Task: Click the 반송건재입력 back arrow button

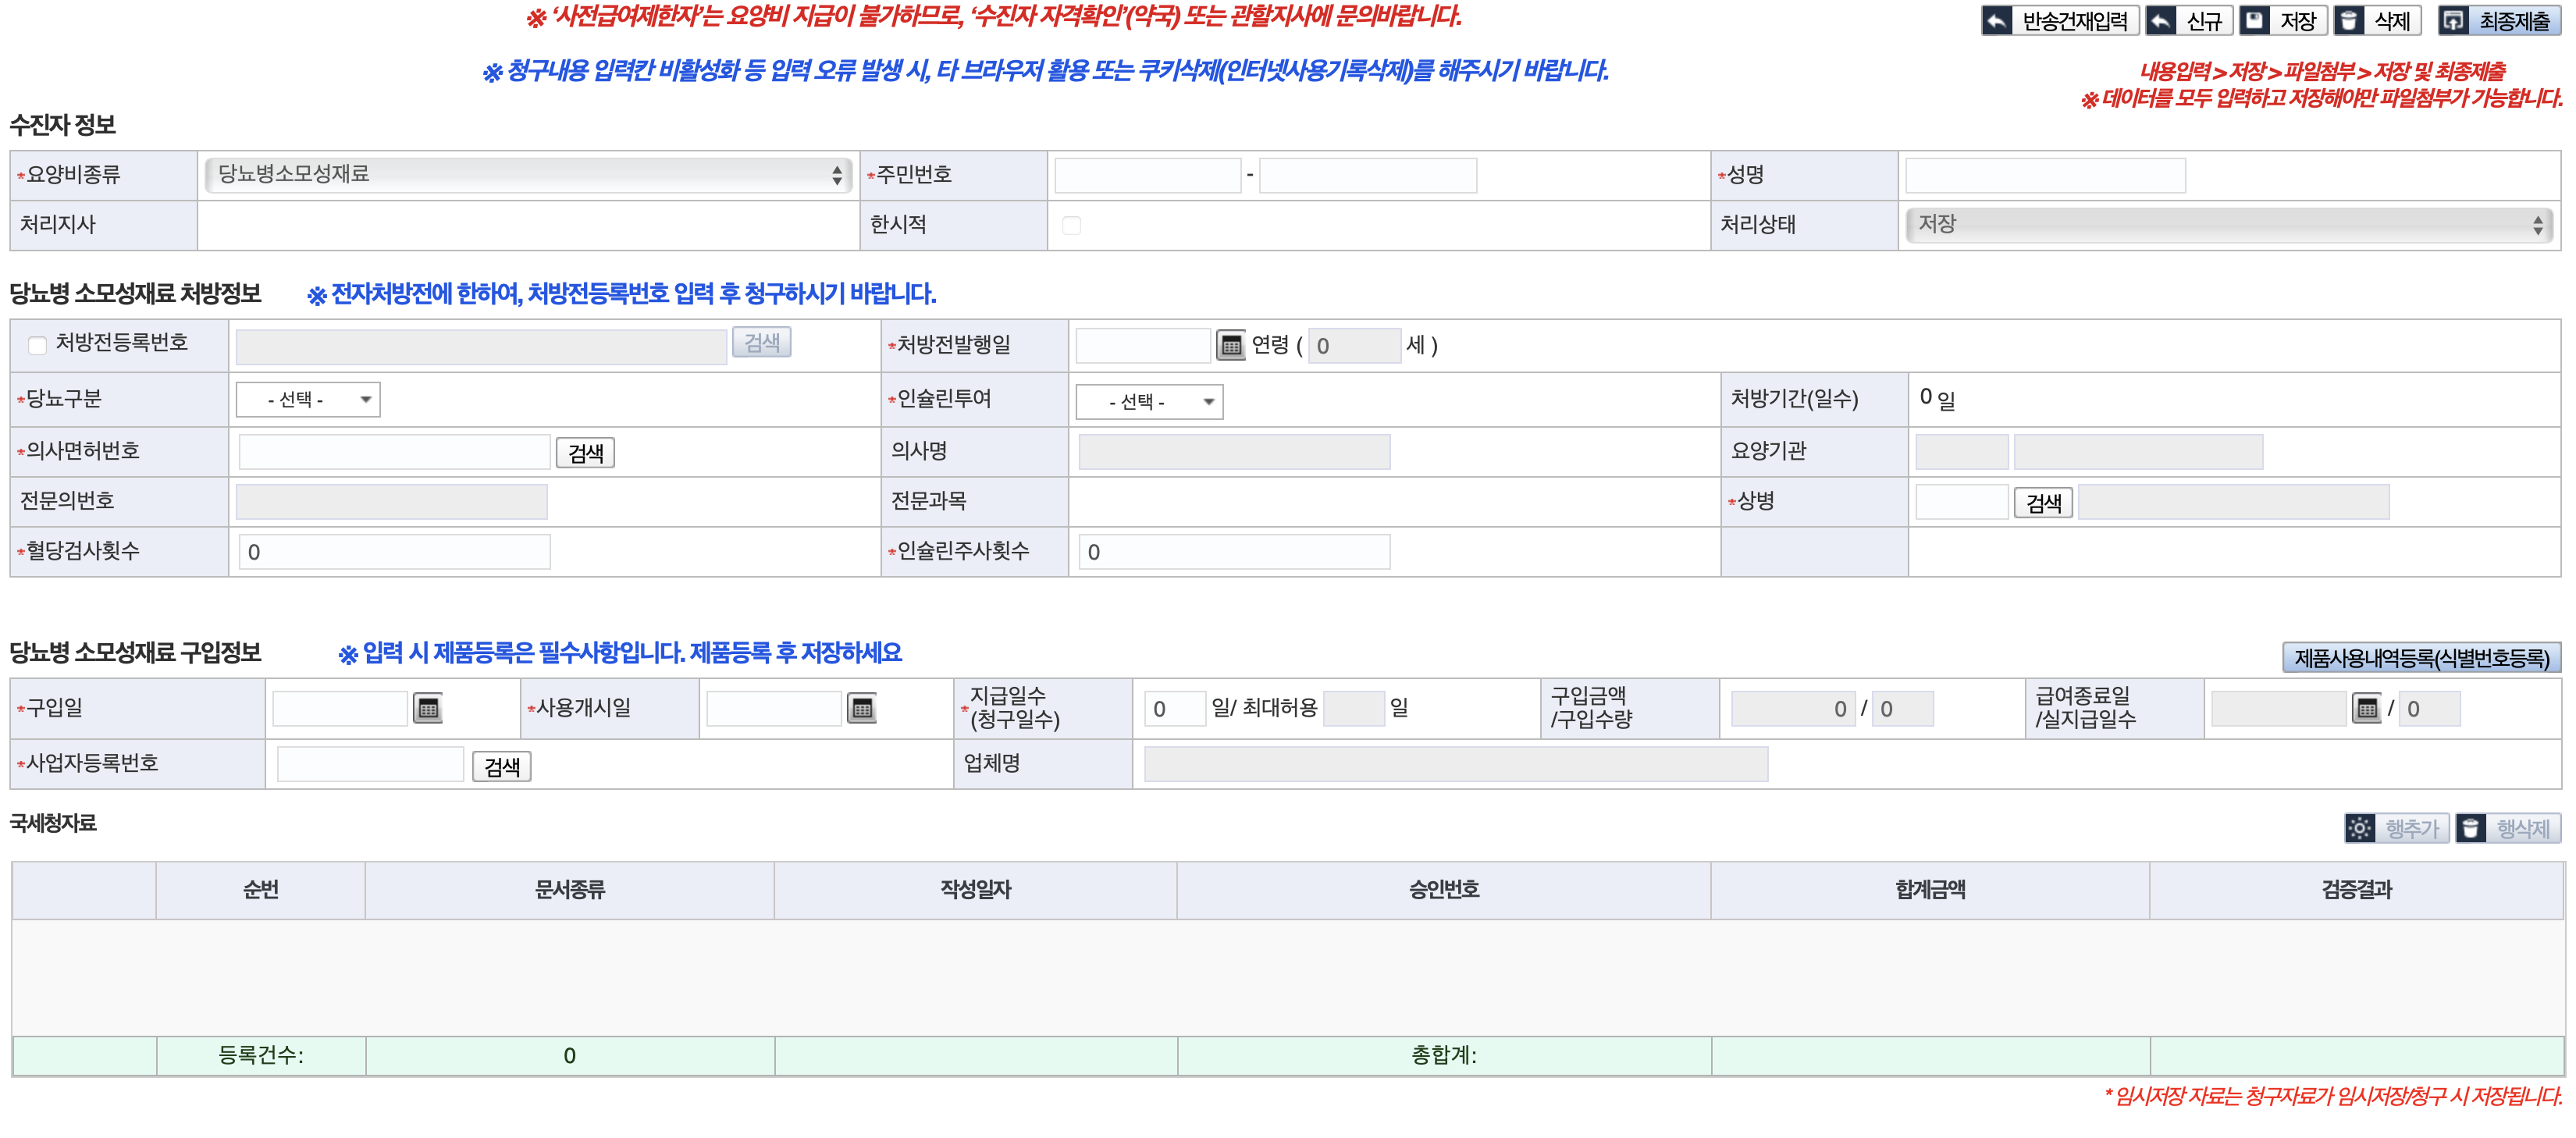Action: [x=2059, y=21]
